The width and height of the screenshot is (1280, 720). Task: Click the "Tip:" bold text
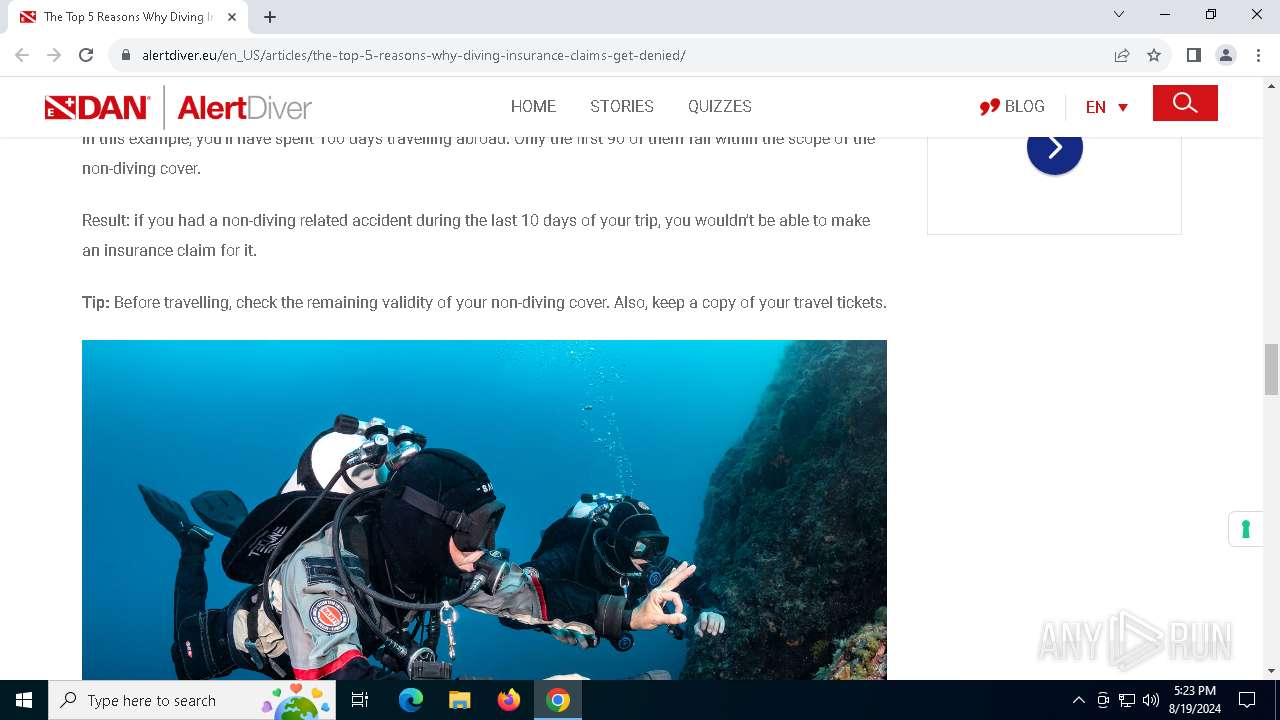tap(96, 302)
